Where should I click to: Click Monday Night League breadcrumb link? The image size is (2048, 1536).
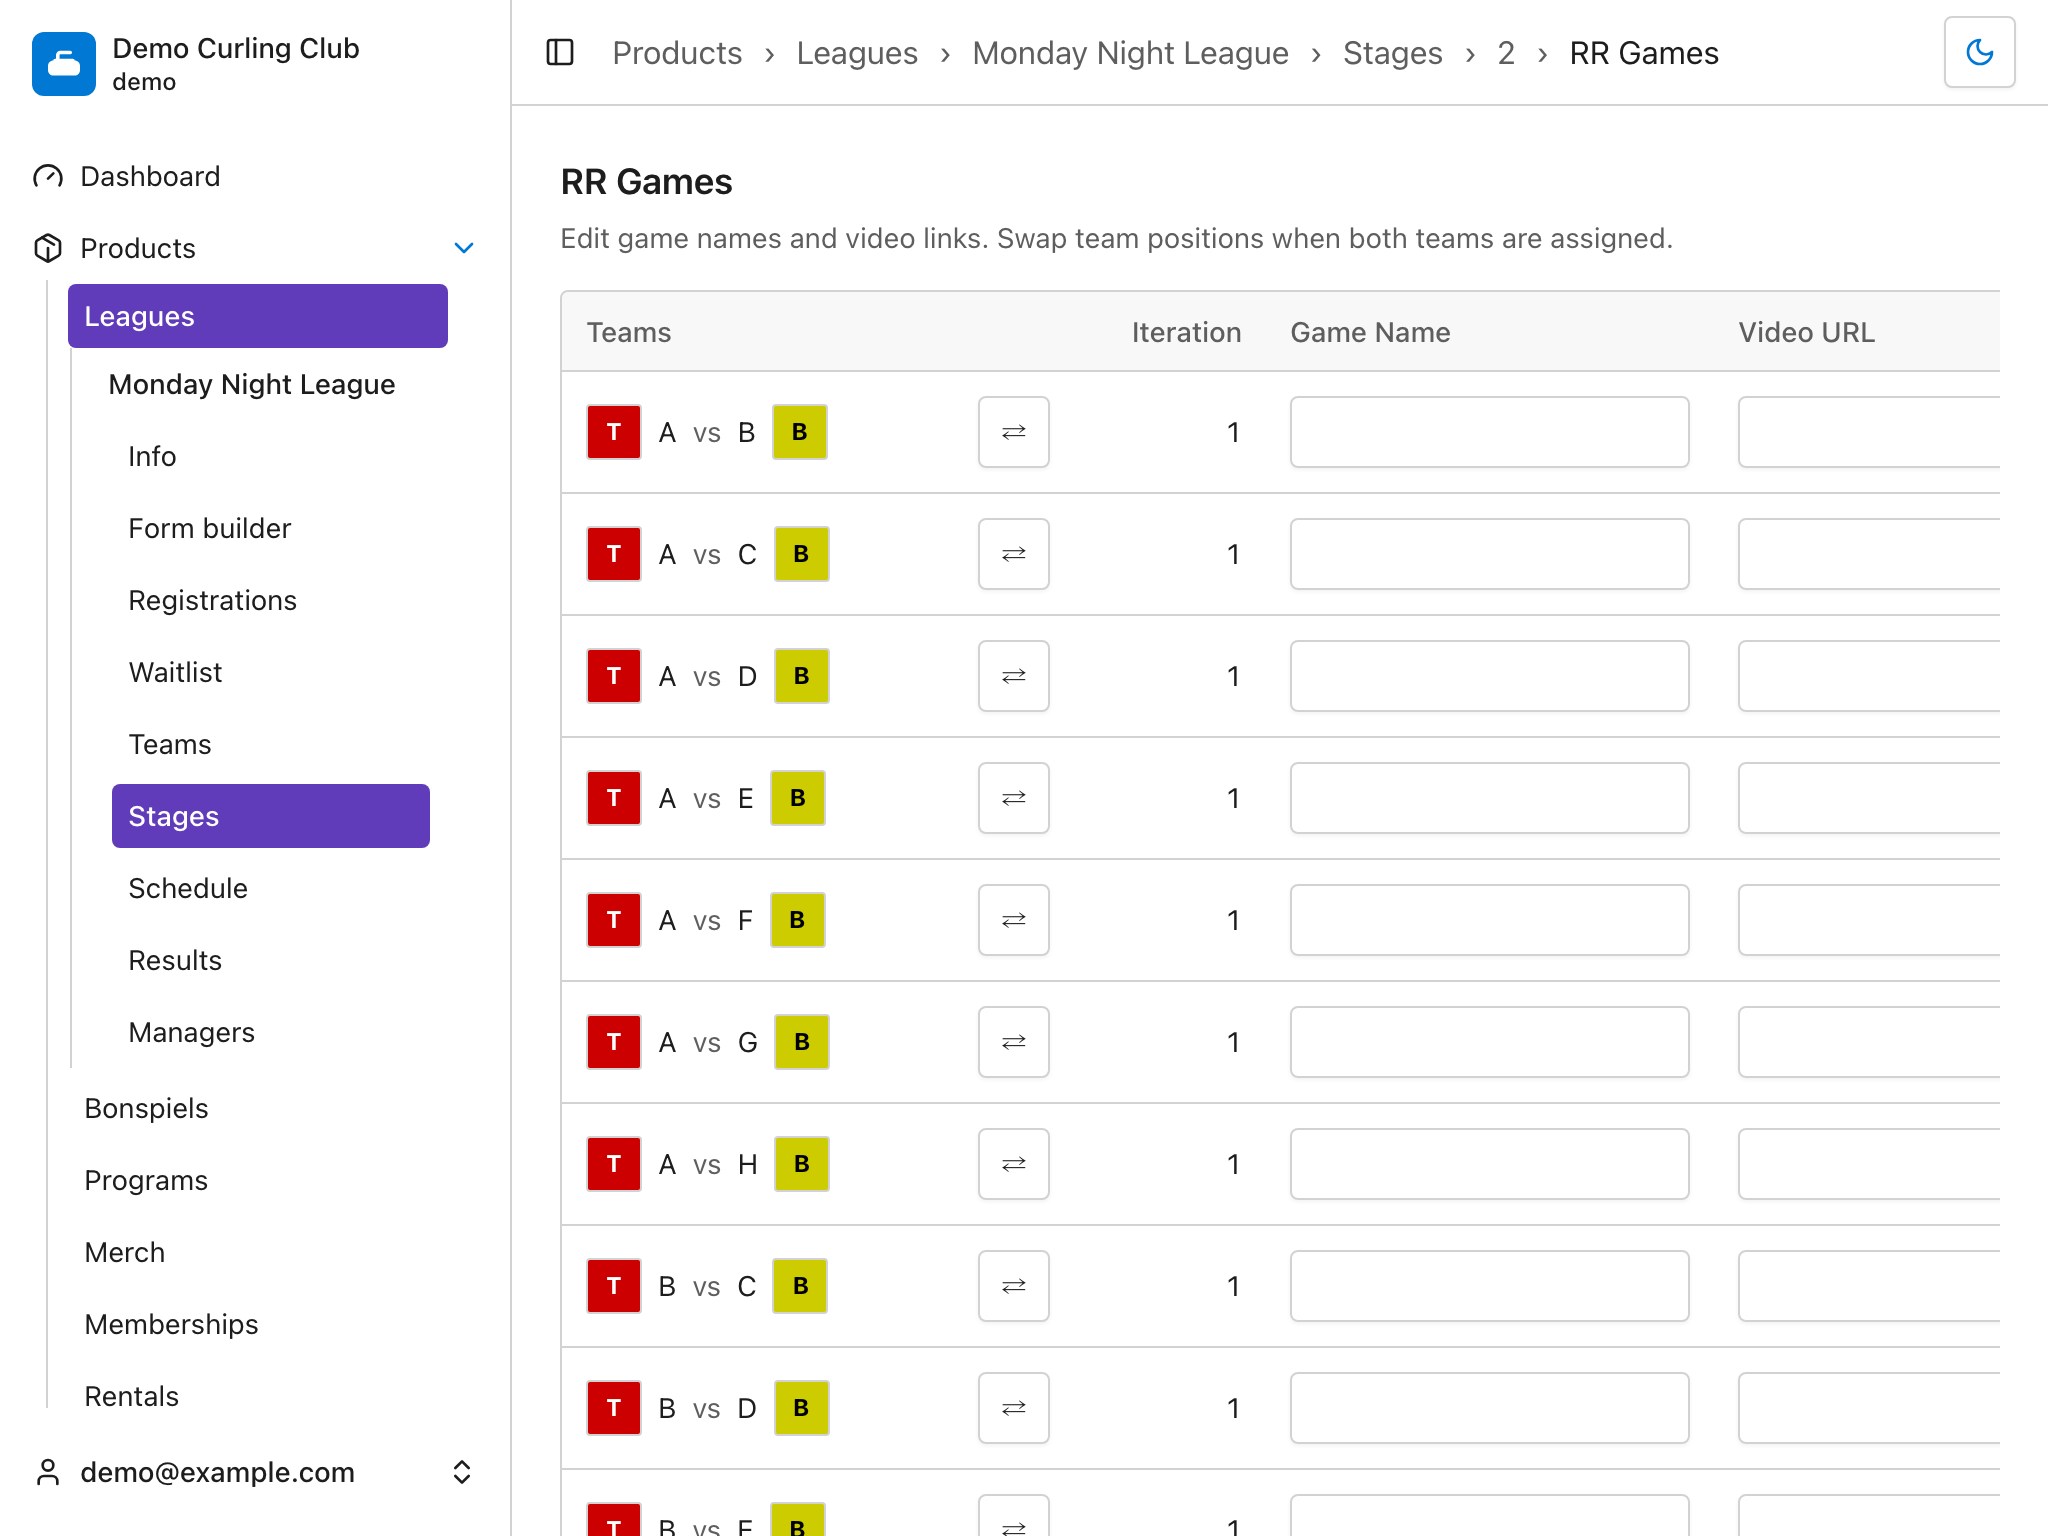click(1130, 53)
